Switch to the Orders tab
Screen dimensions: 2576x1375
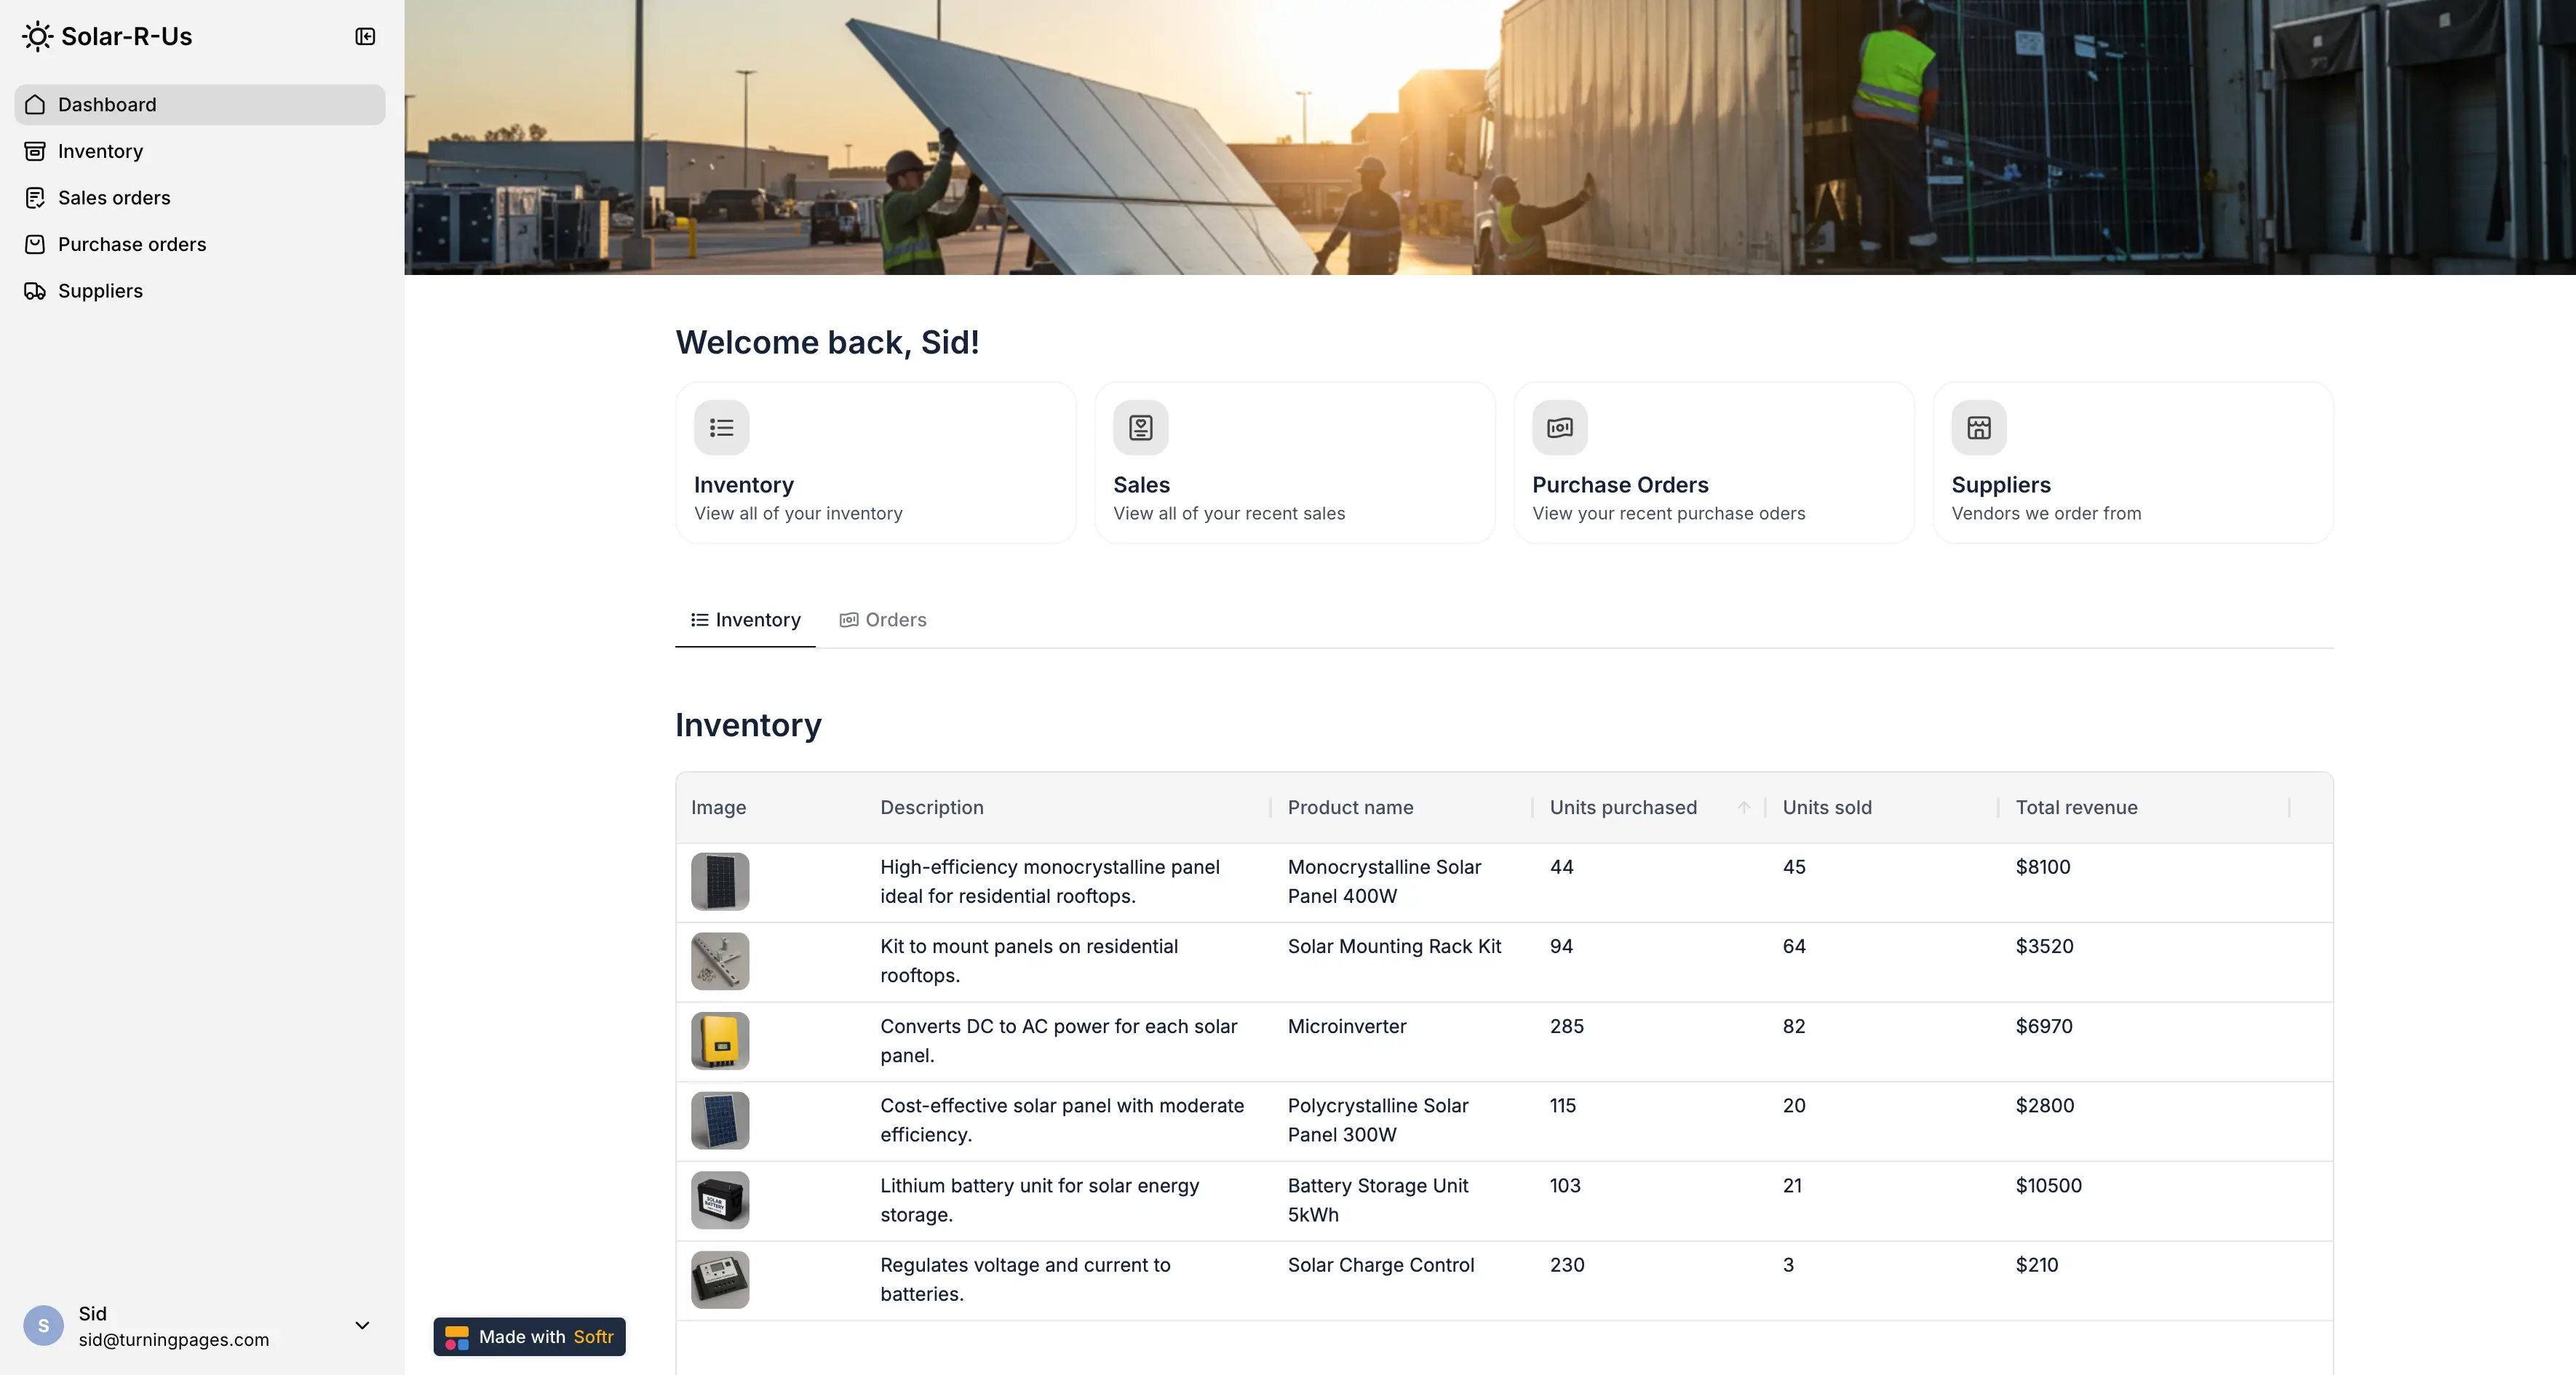[883, 620]
